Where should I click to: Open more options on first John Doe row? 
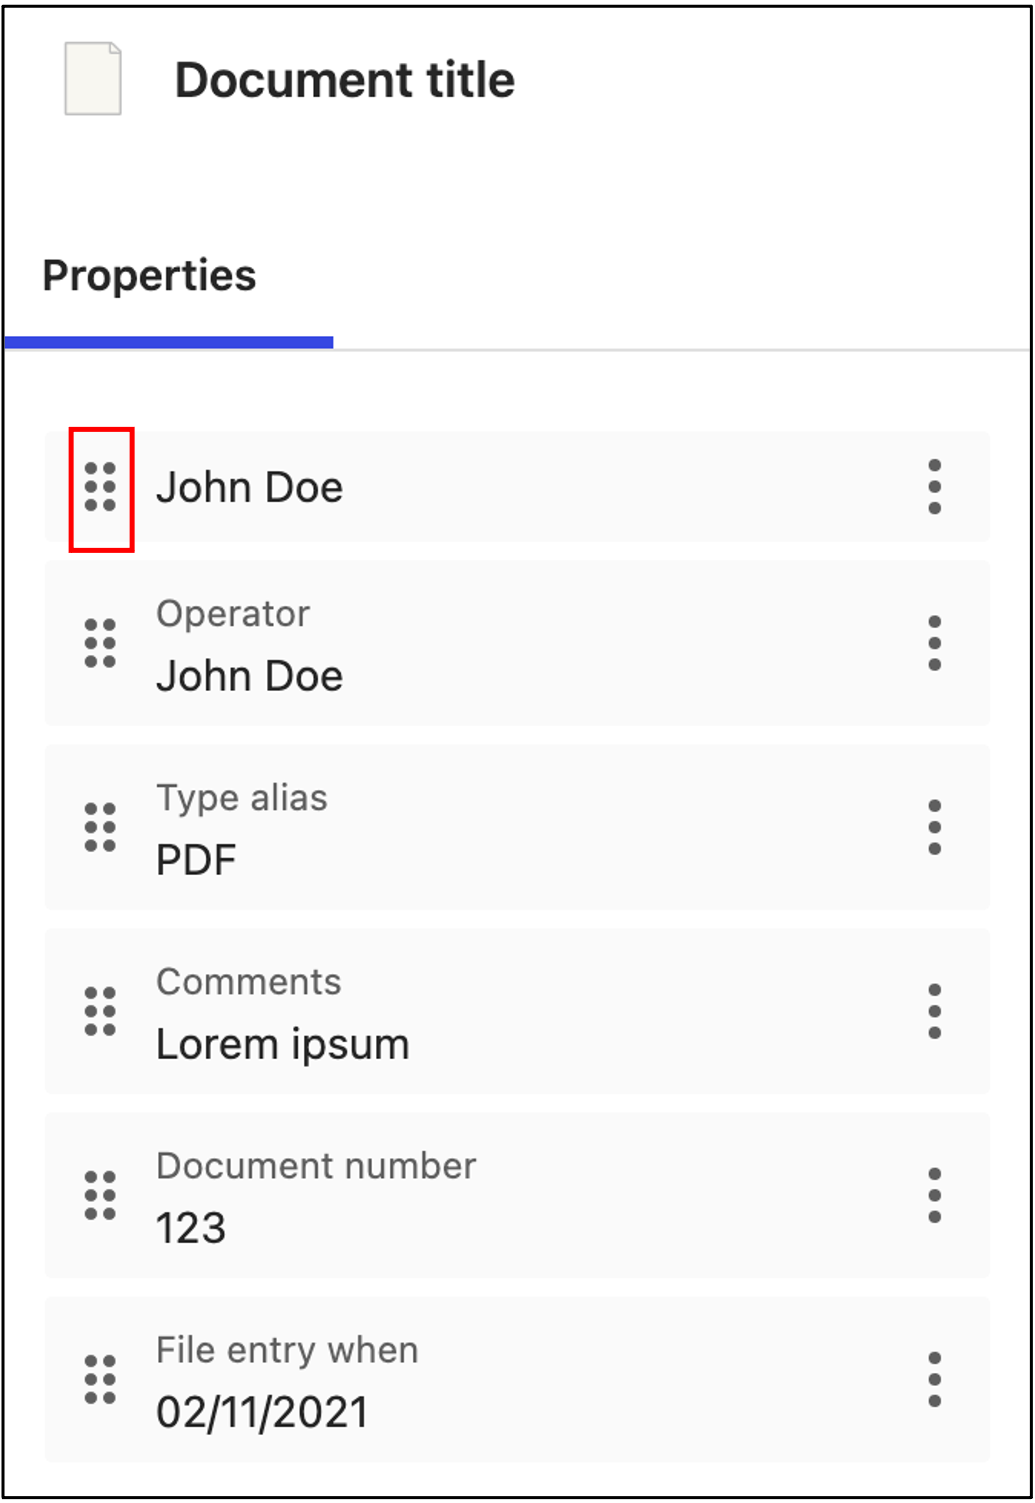pyautogui.click(x=934, y=487)
